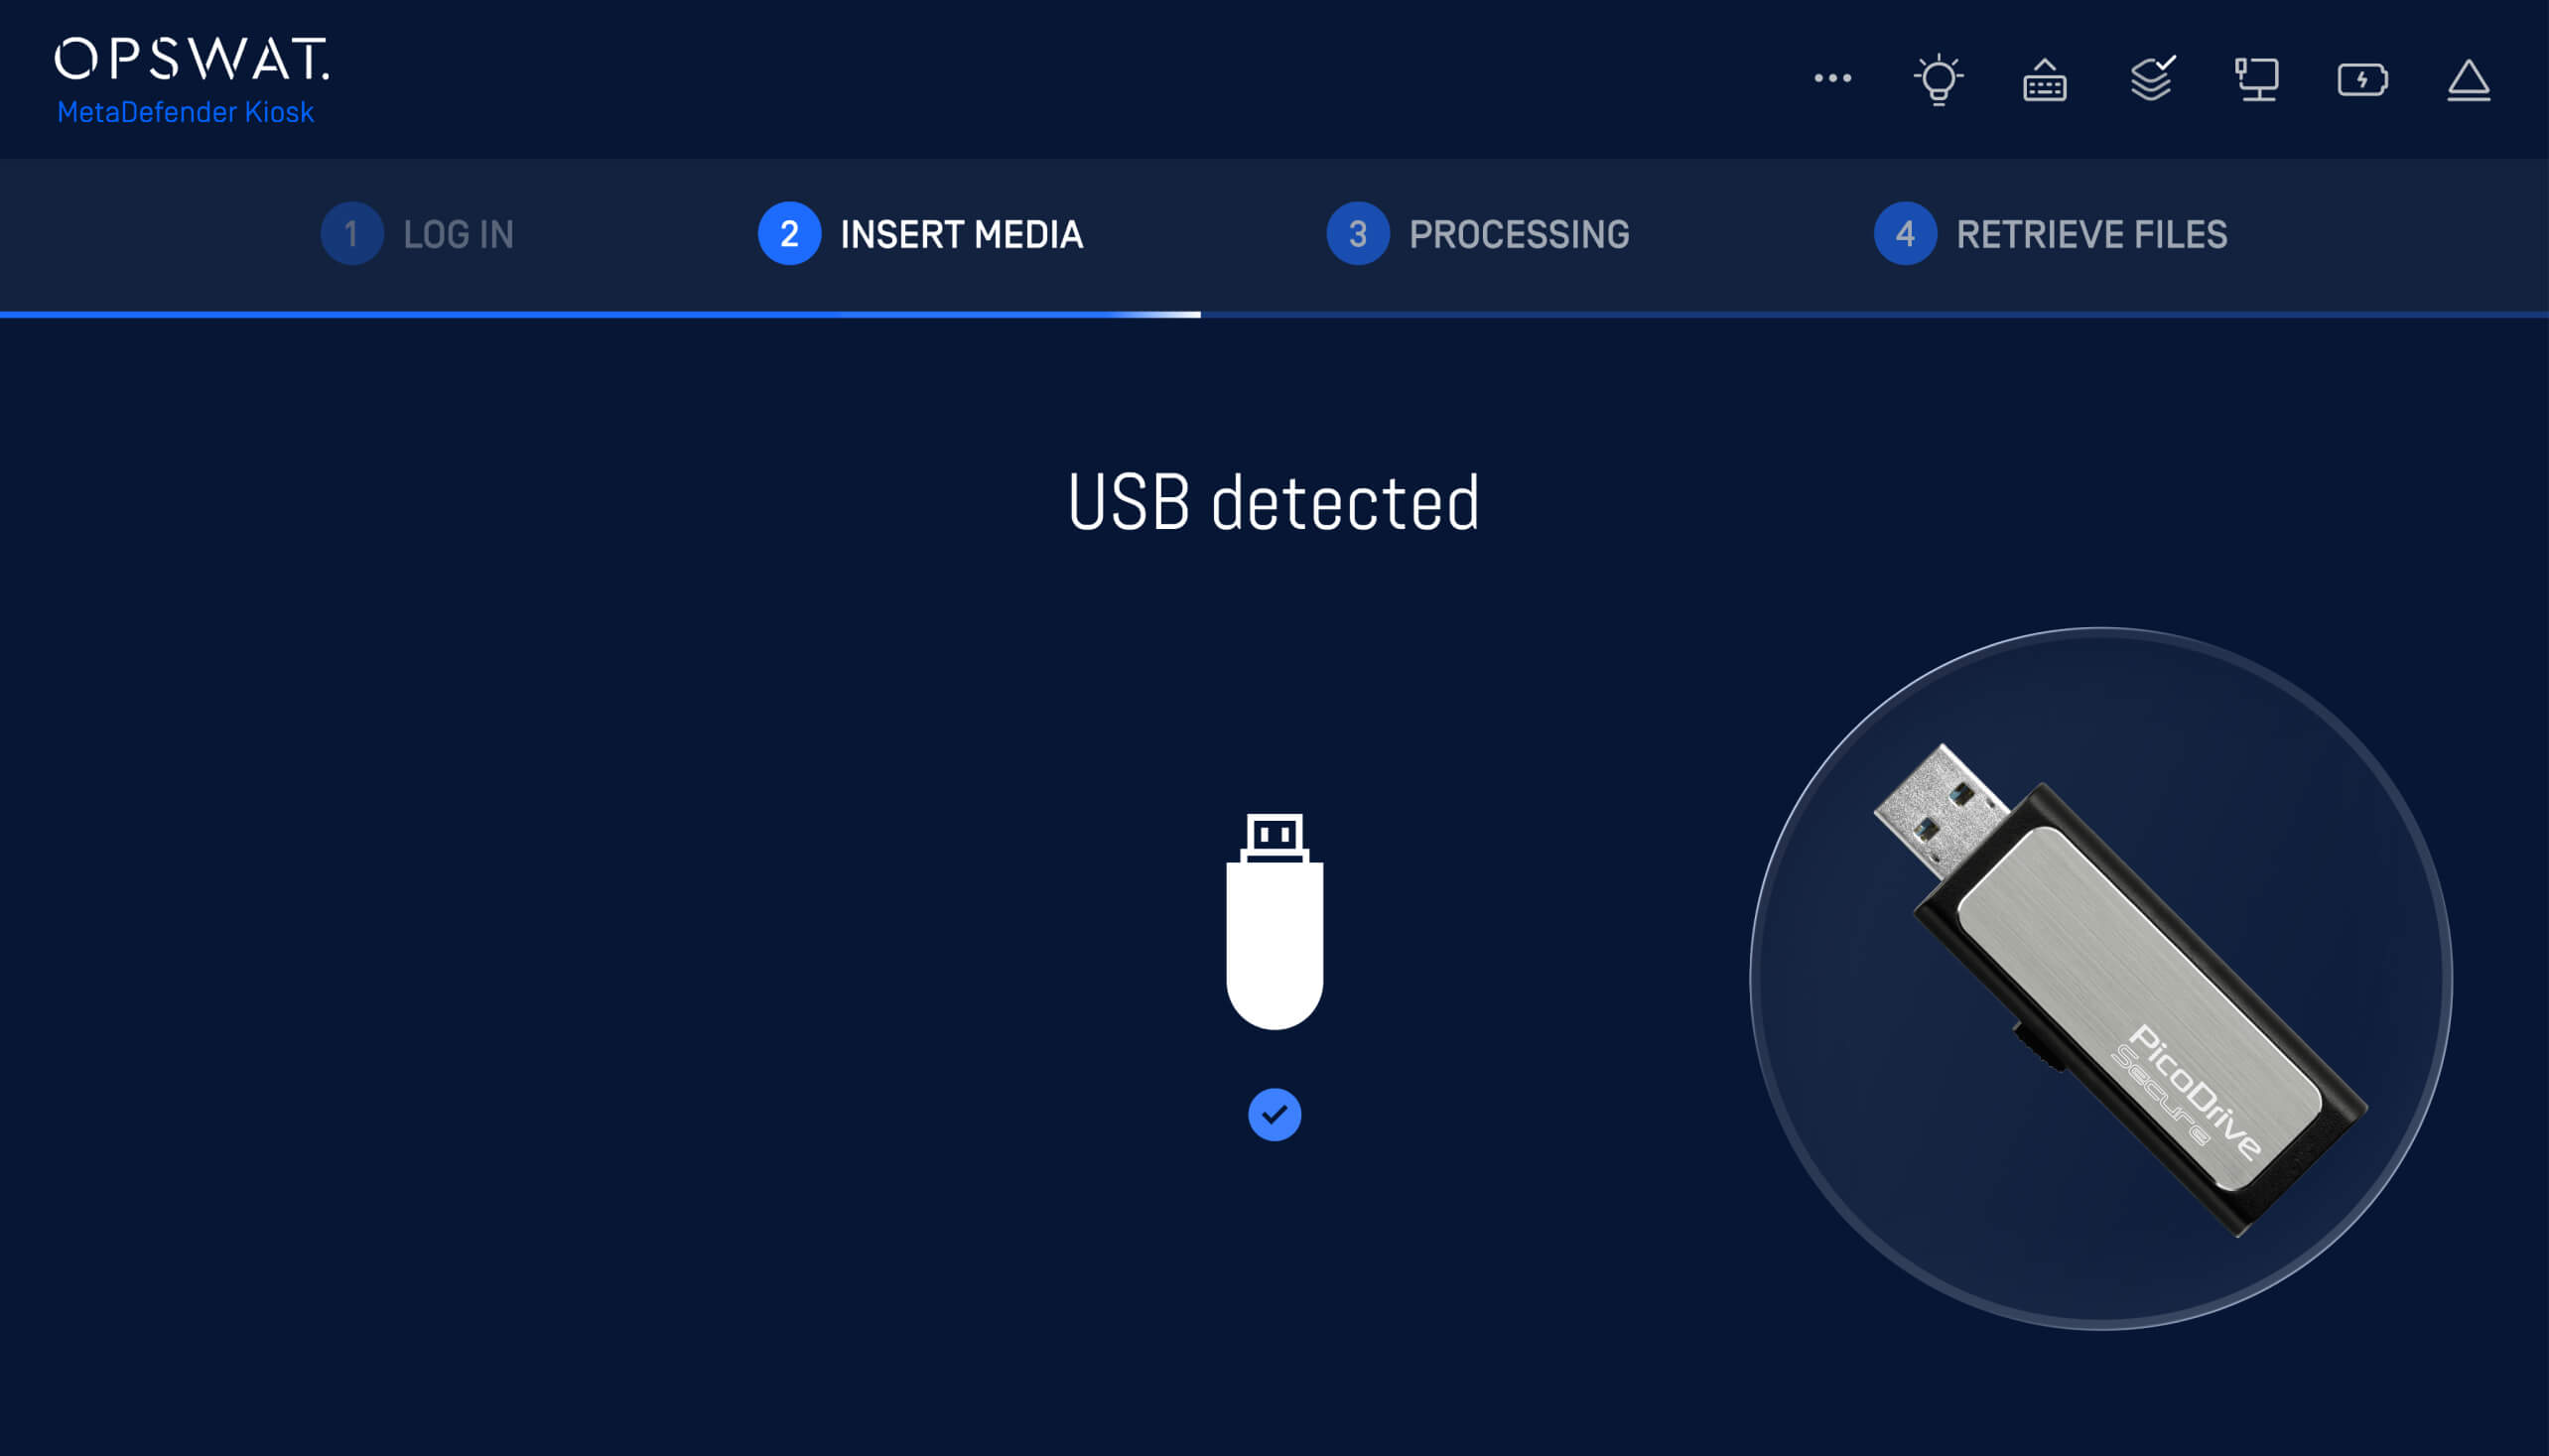
Task: Click the eject media triangle icon
Action: (x=2468, y=80)
